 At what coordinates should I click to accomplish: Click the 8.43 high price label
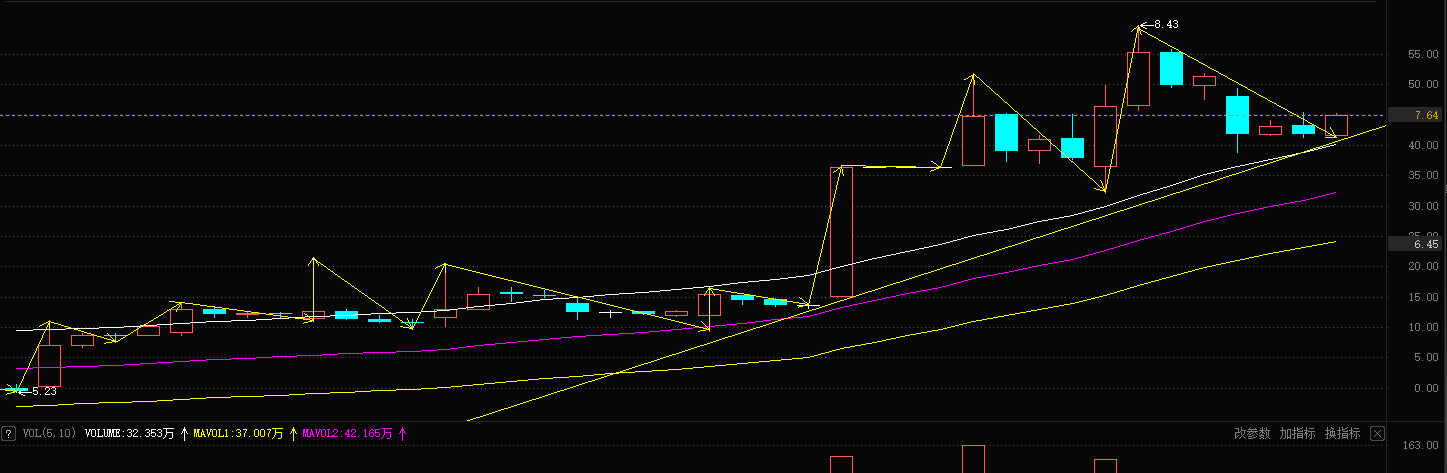pos(1165,24)
